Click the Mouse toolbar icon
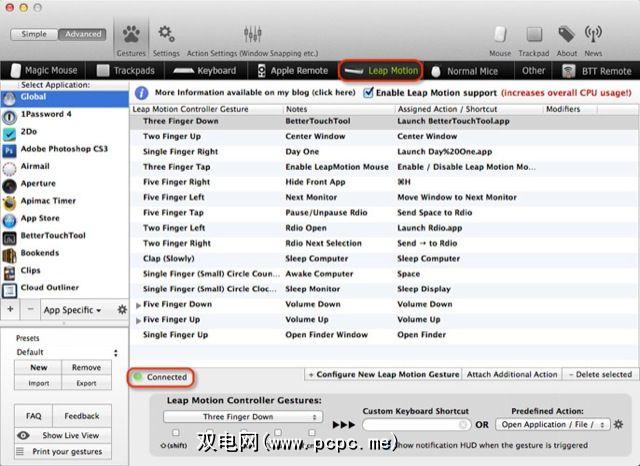Screen dimensions: 640x466 click(500, 40)
